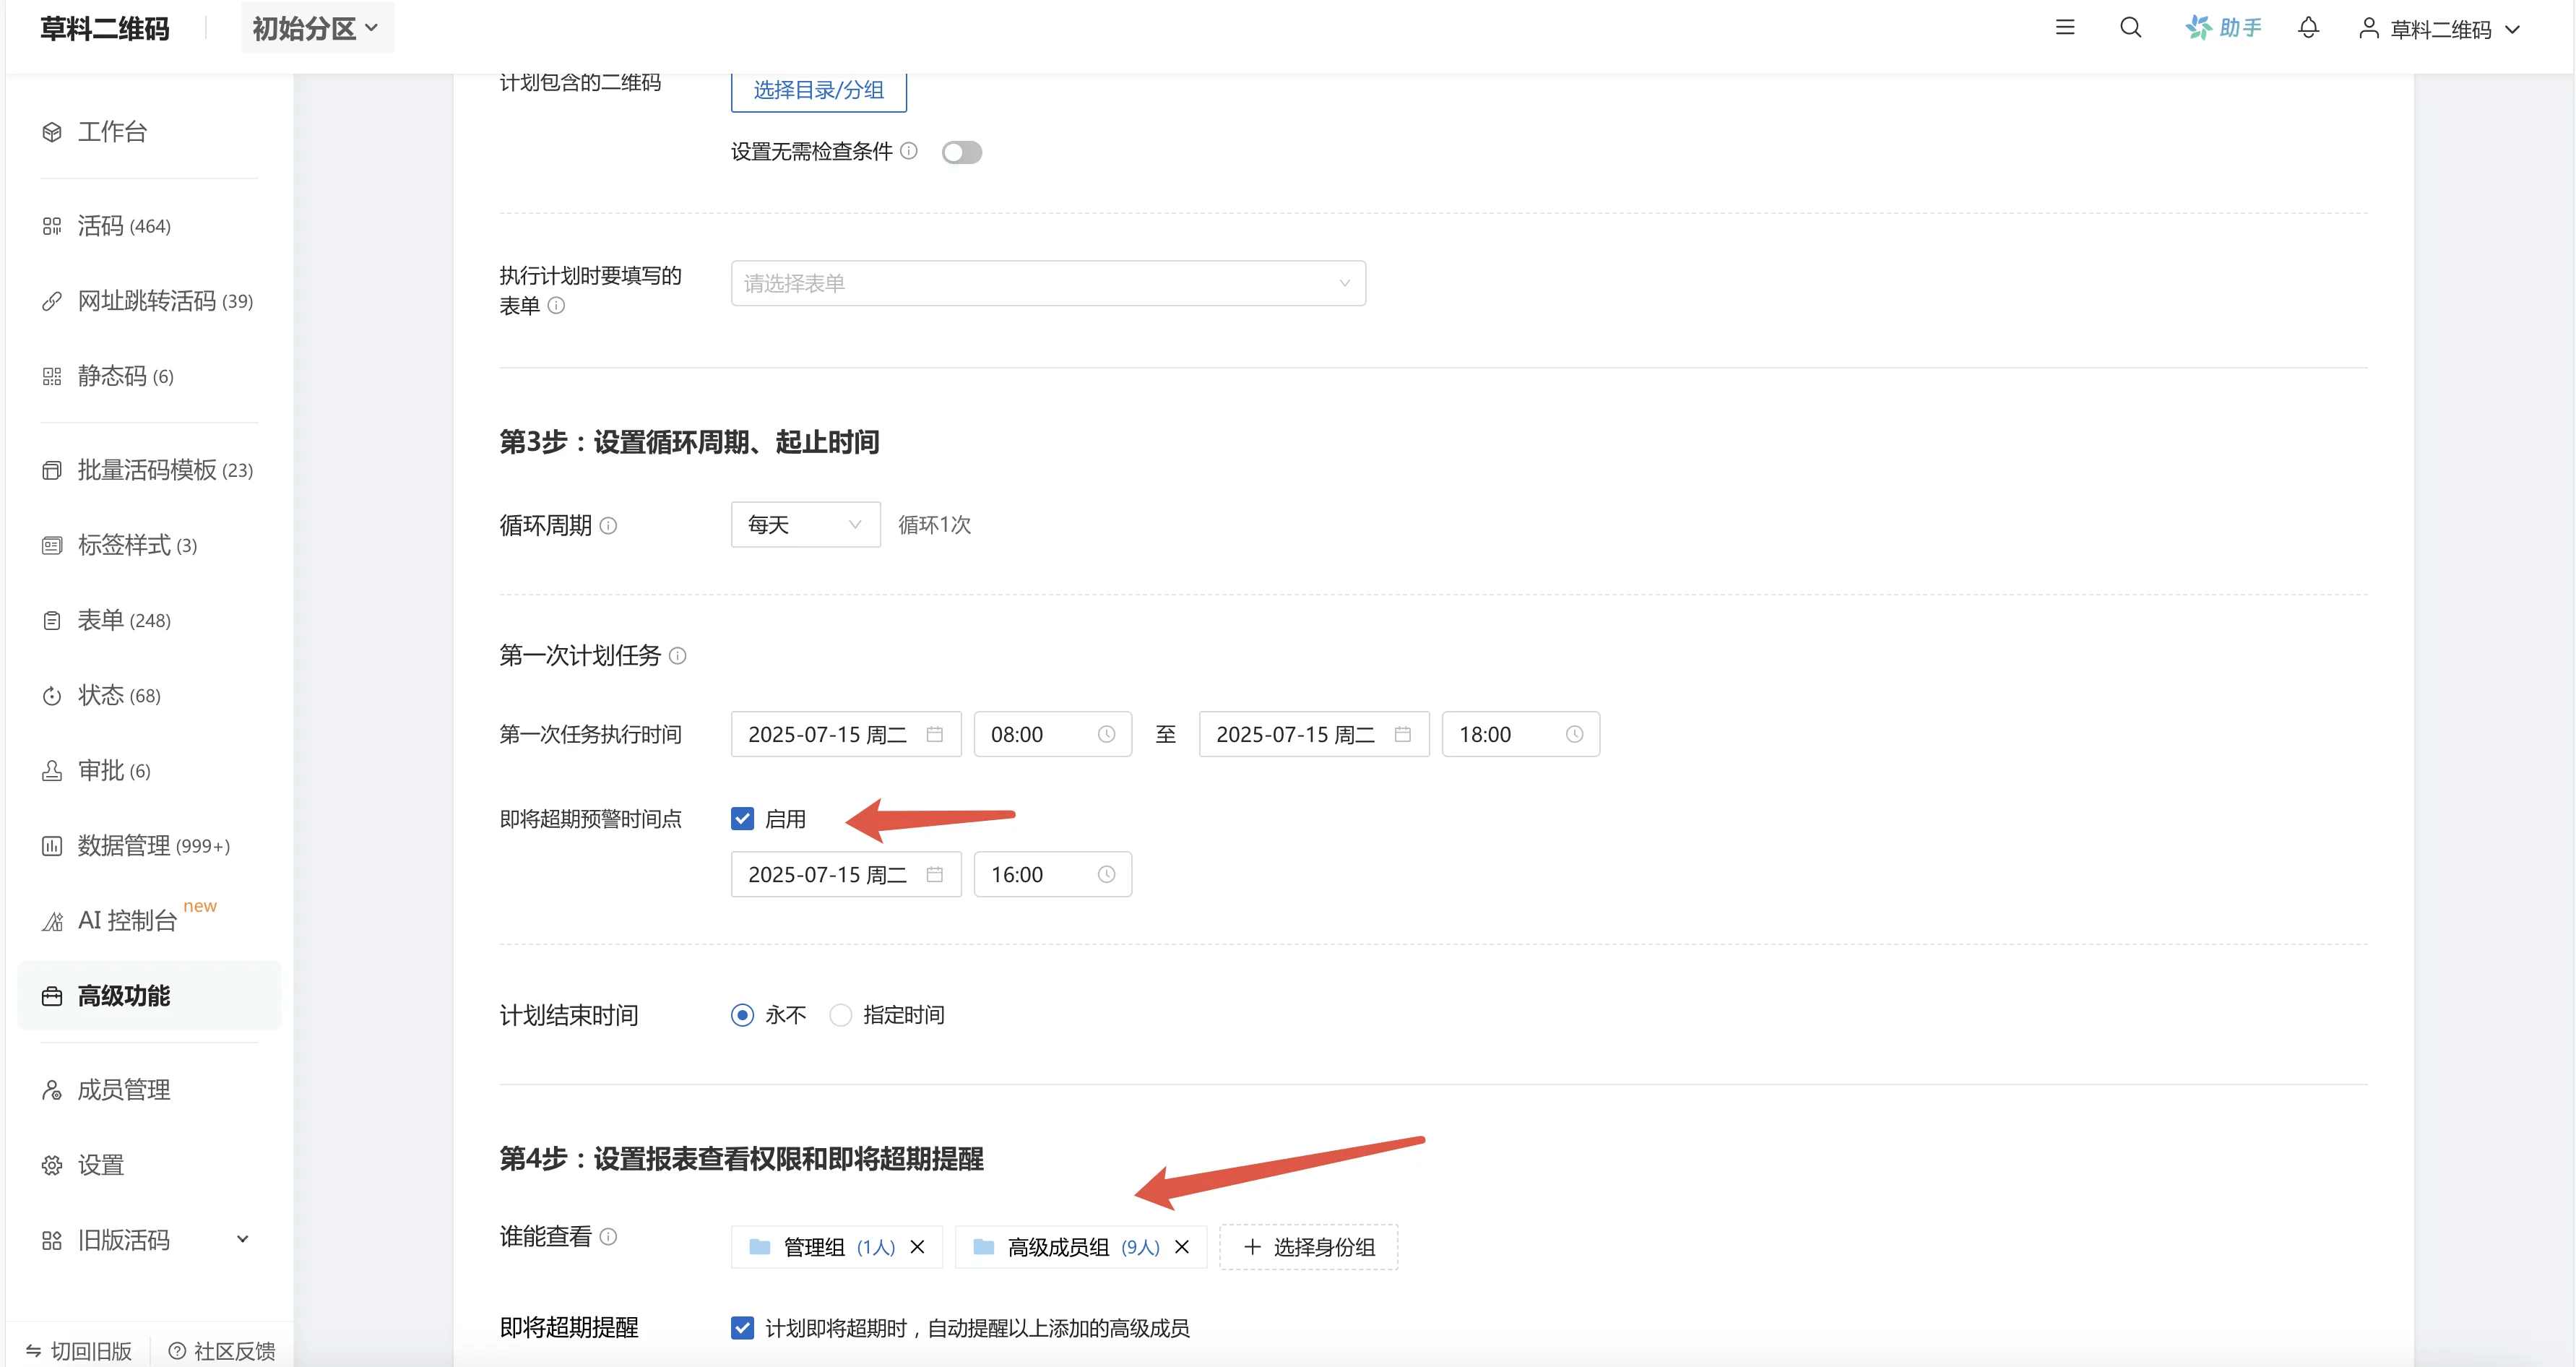Click the 08:00 start time field
This screenshot has width=2576, height=1367.
click(x=1053, y=735)
